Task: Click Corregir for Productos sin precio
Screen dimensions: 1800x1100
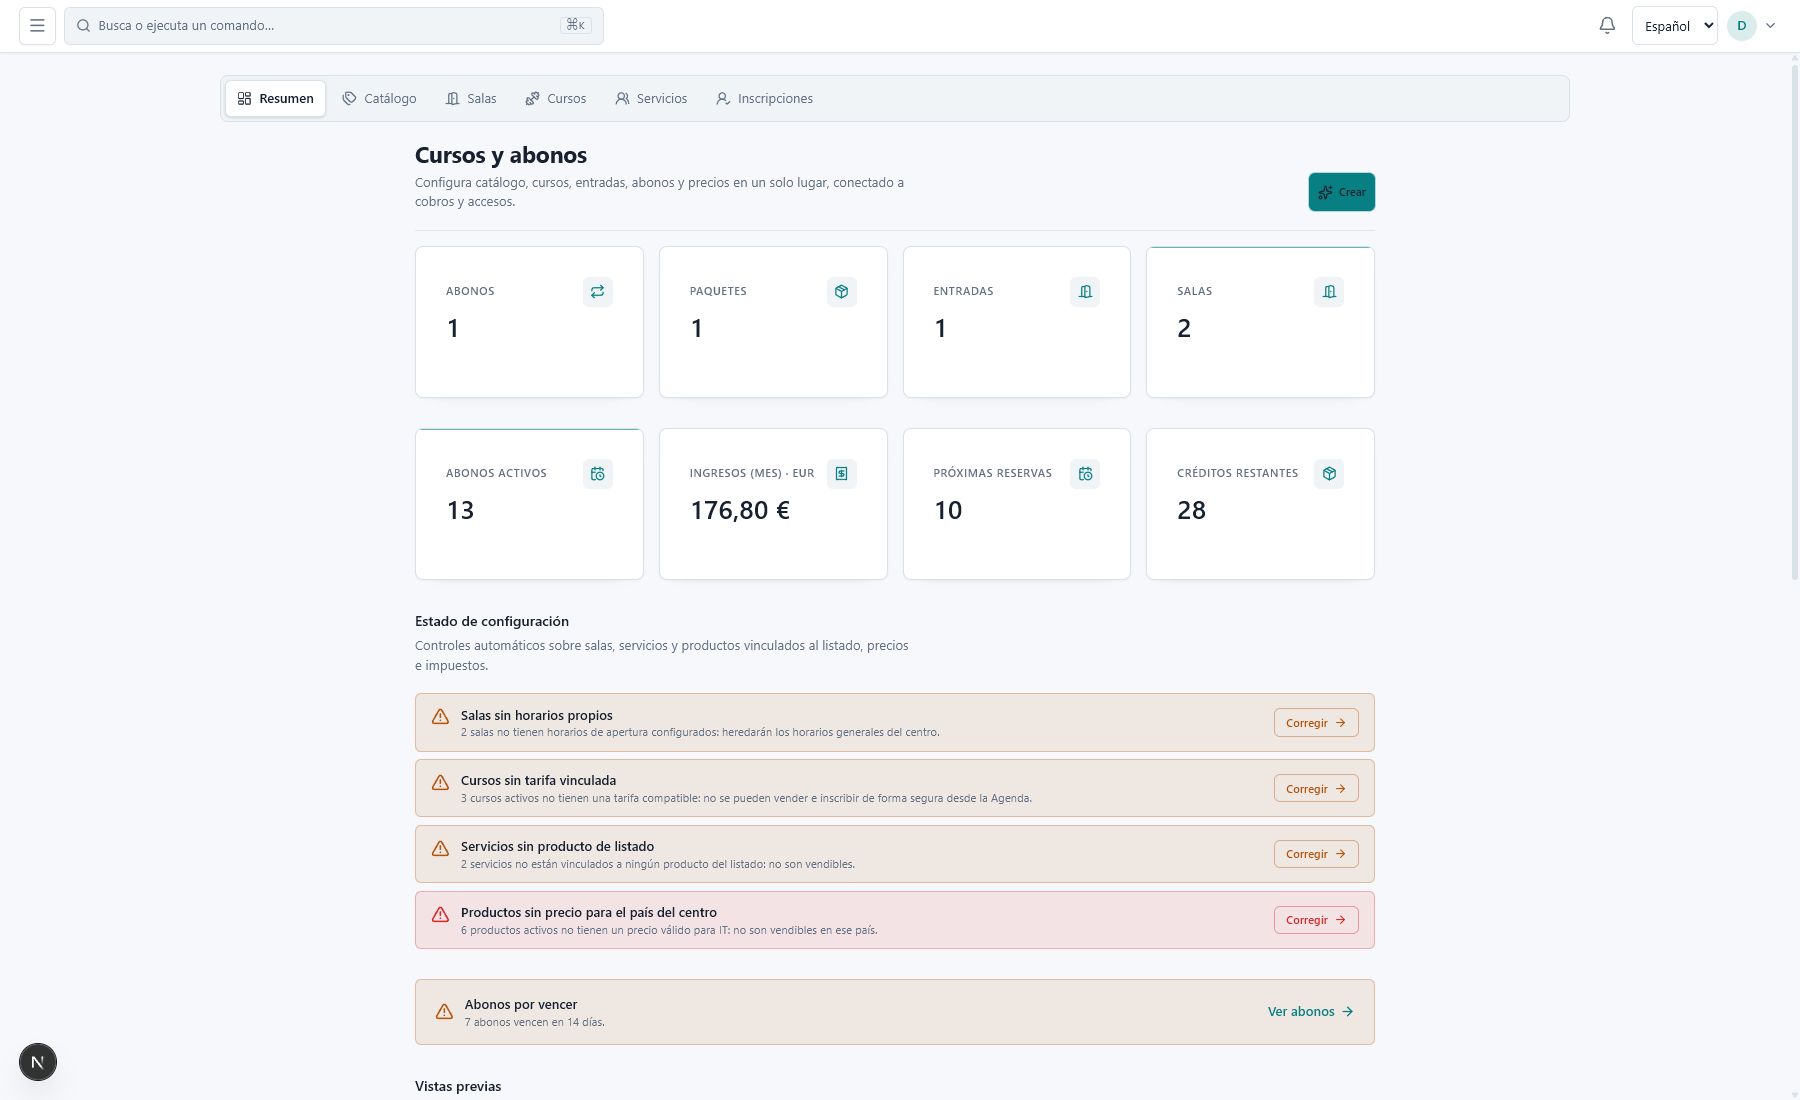Action: click(x=1316, y=920)
